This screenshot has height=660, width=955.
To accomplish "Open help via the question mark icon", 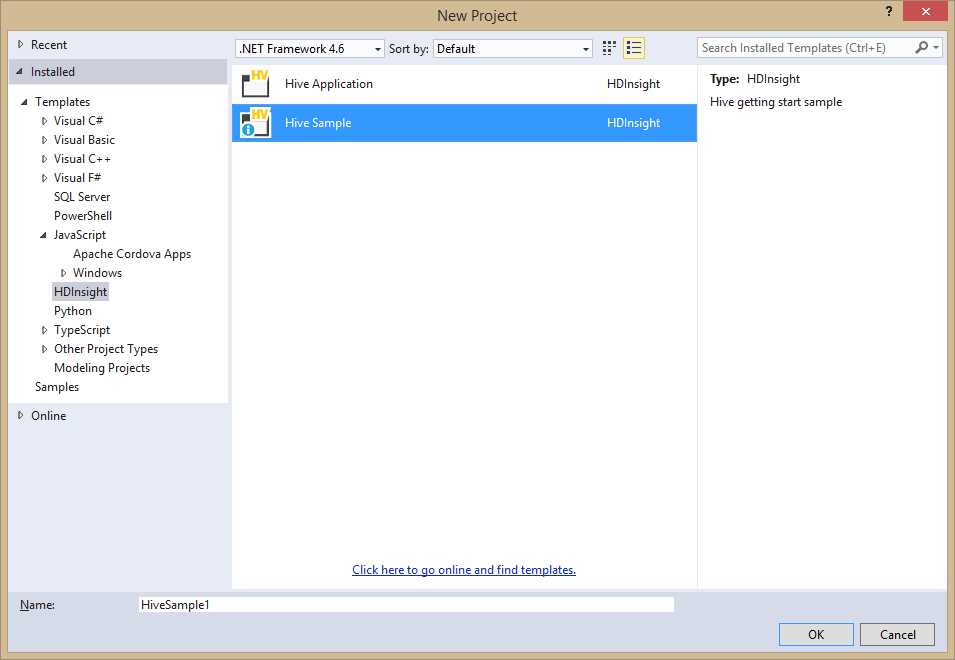I will (889, 12).
